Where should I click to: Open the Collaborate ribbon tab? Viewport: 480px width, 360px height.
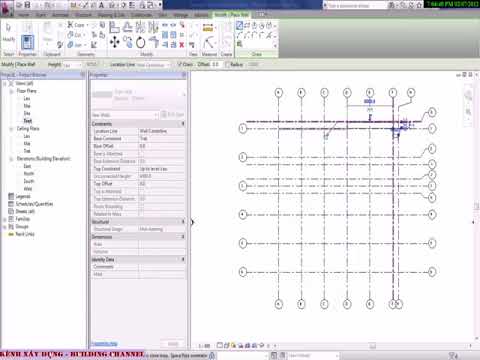(x=142, y=15)
